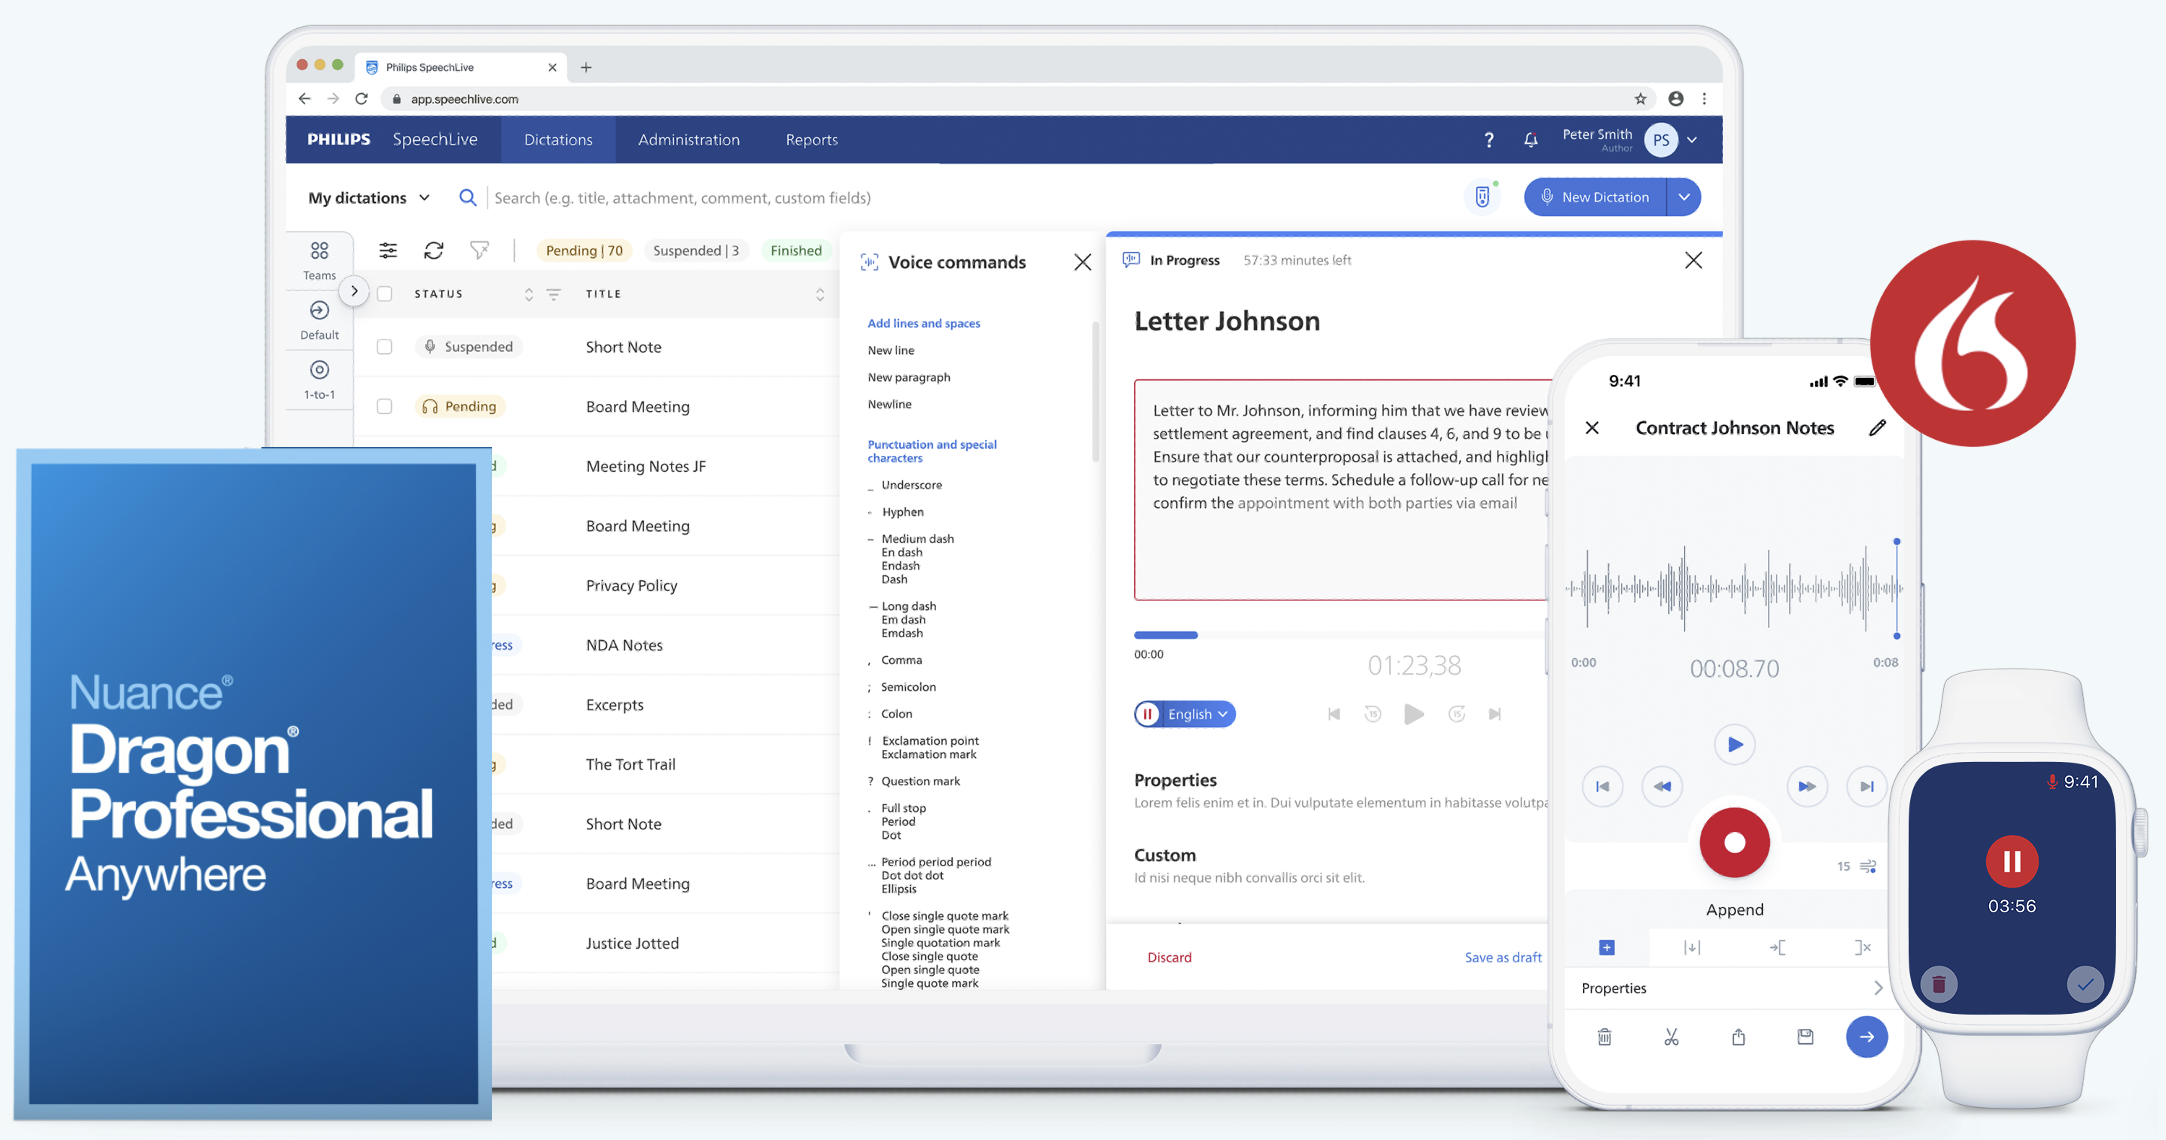2166x1140 pixels.
Task: Click the phone waveform timeline
Action: 1734,589
